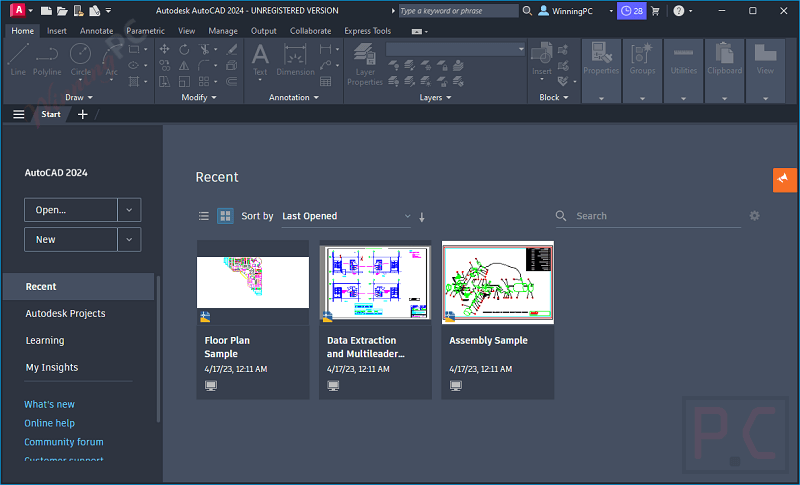This screenshot has width=800, height=485.
Task: Open Autodesk Projects in sidebar
Action: (x=65, y=314)
